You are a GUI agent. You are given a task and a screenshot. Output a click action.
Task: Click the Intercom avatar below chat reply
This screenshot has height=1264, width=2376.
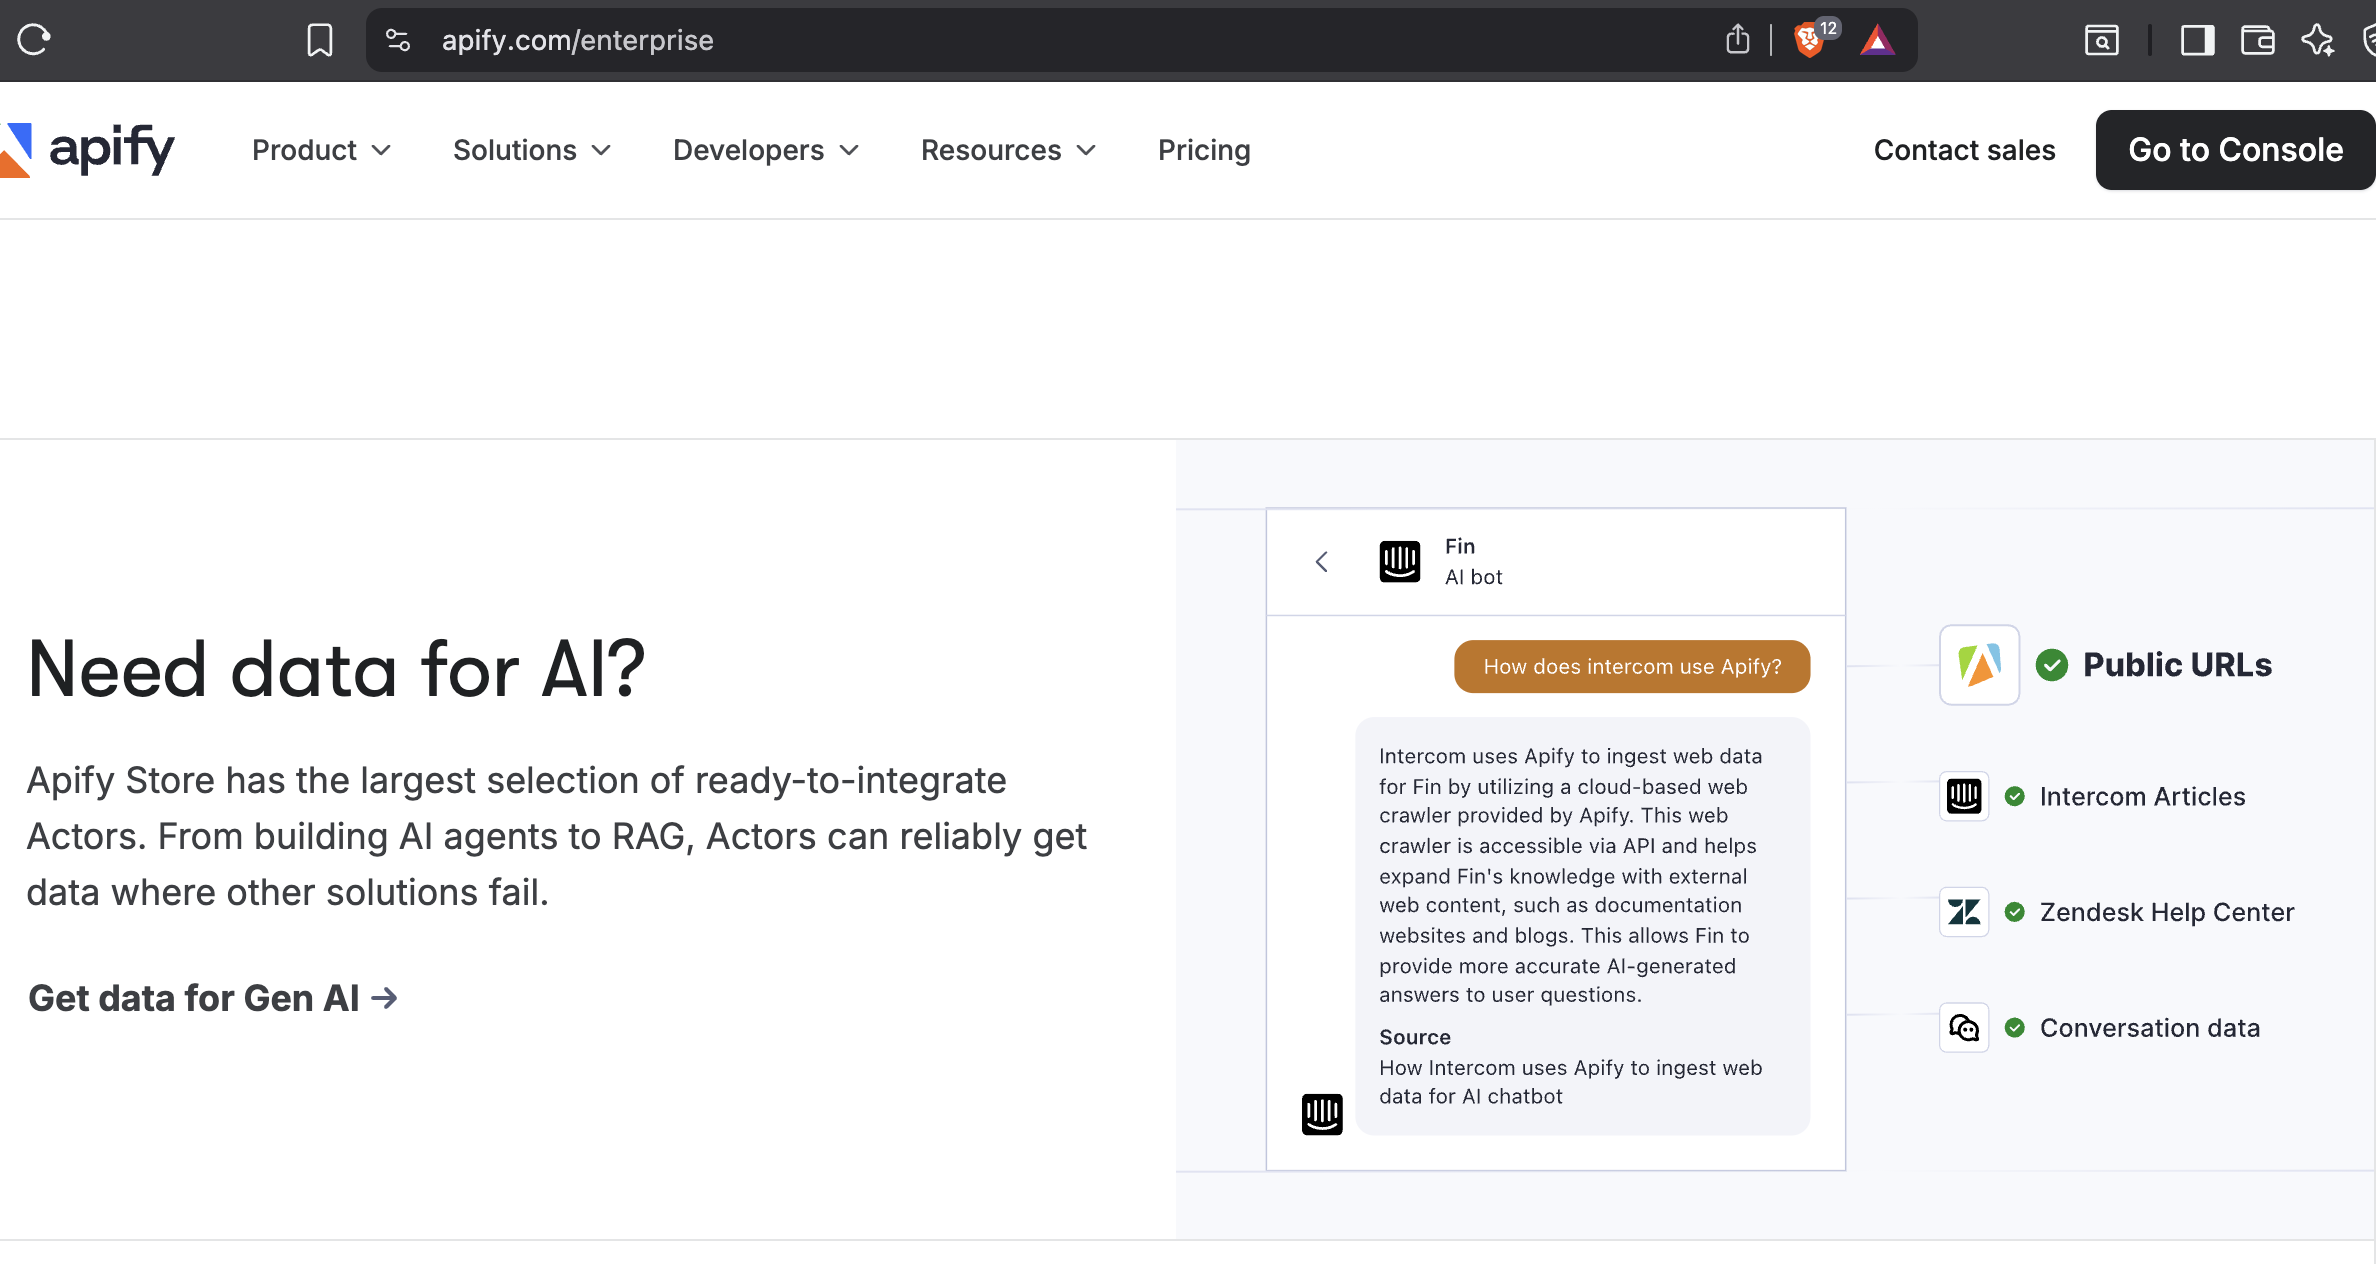[x=1322, y=1114]
